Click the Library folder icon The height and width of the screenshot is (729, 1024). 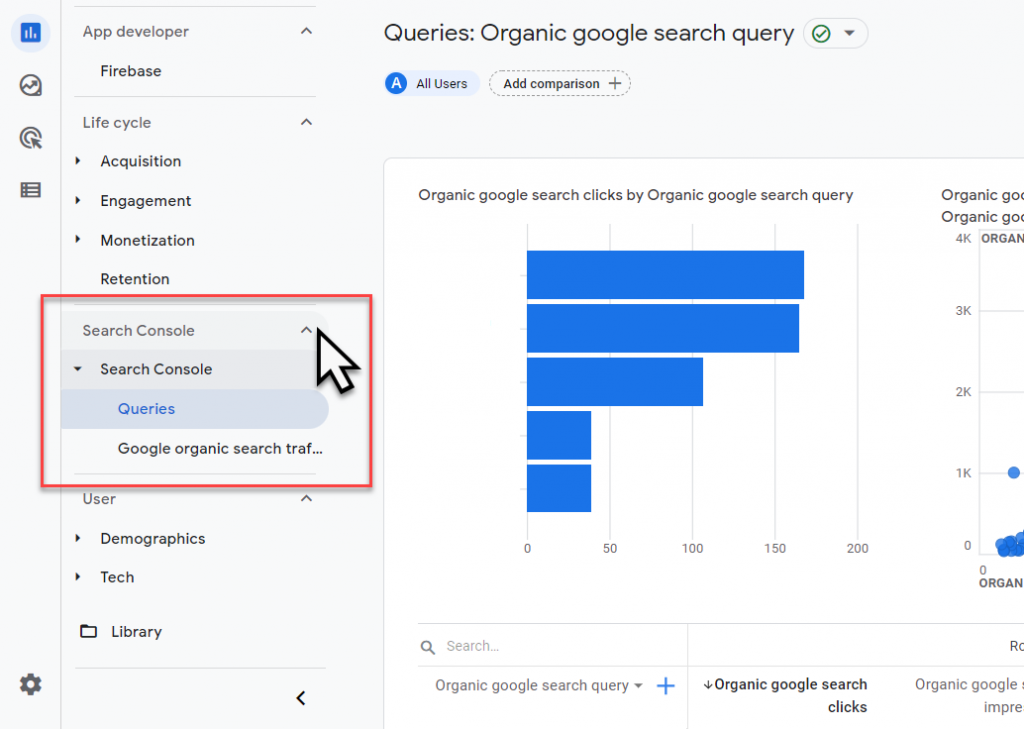coord(89,631)
